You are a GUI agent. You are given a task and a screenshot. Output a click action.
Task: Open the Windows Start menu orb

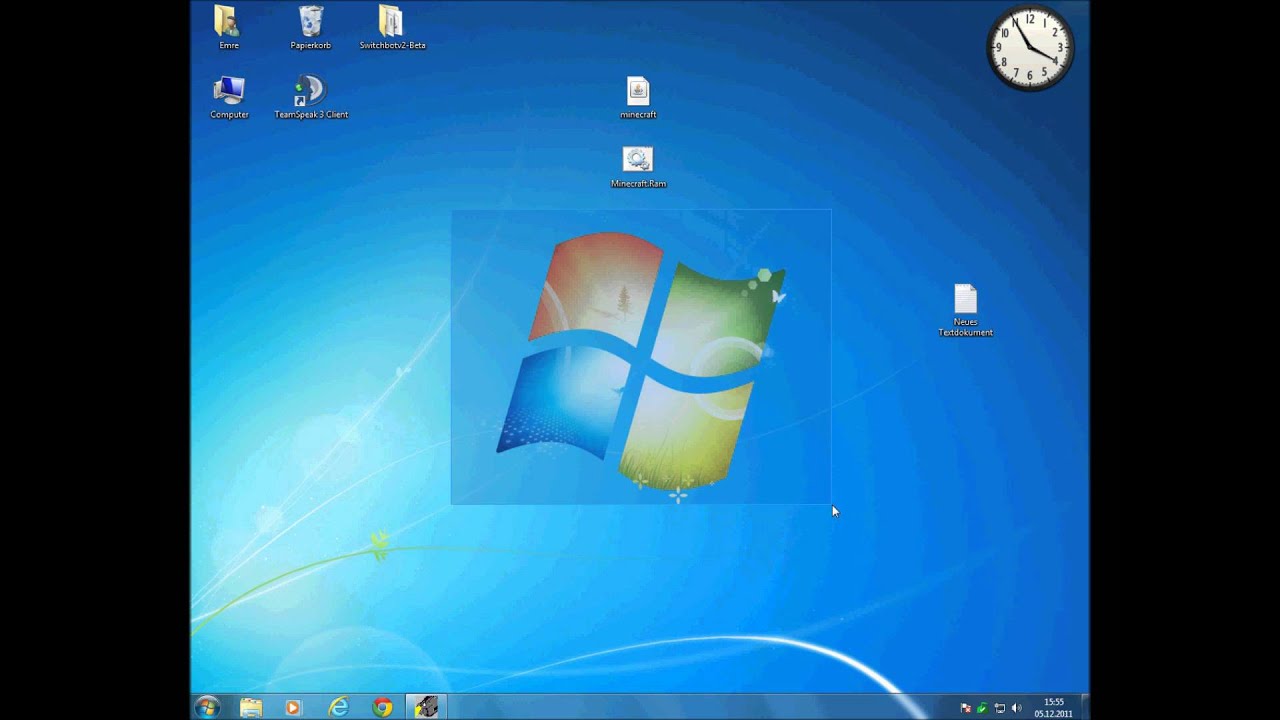[x=208, y=707]
